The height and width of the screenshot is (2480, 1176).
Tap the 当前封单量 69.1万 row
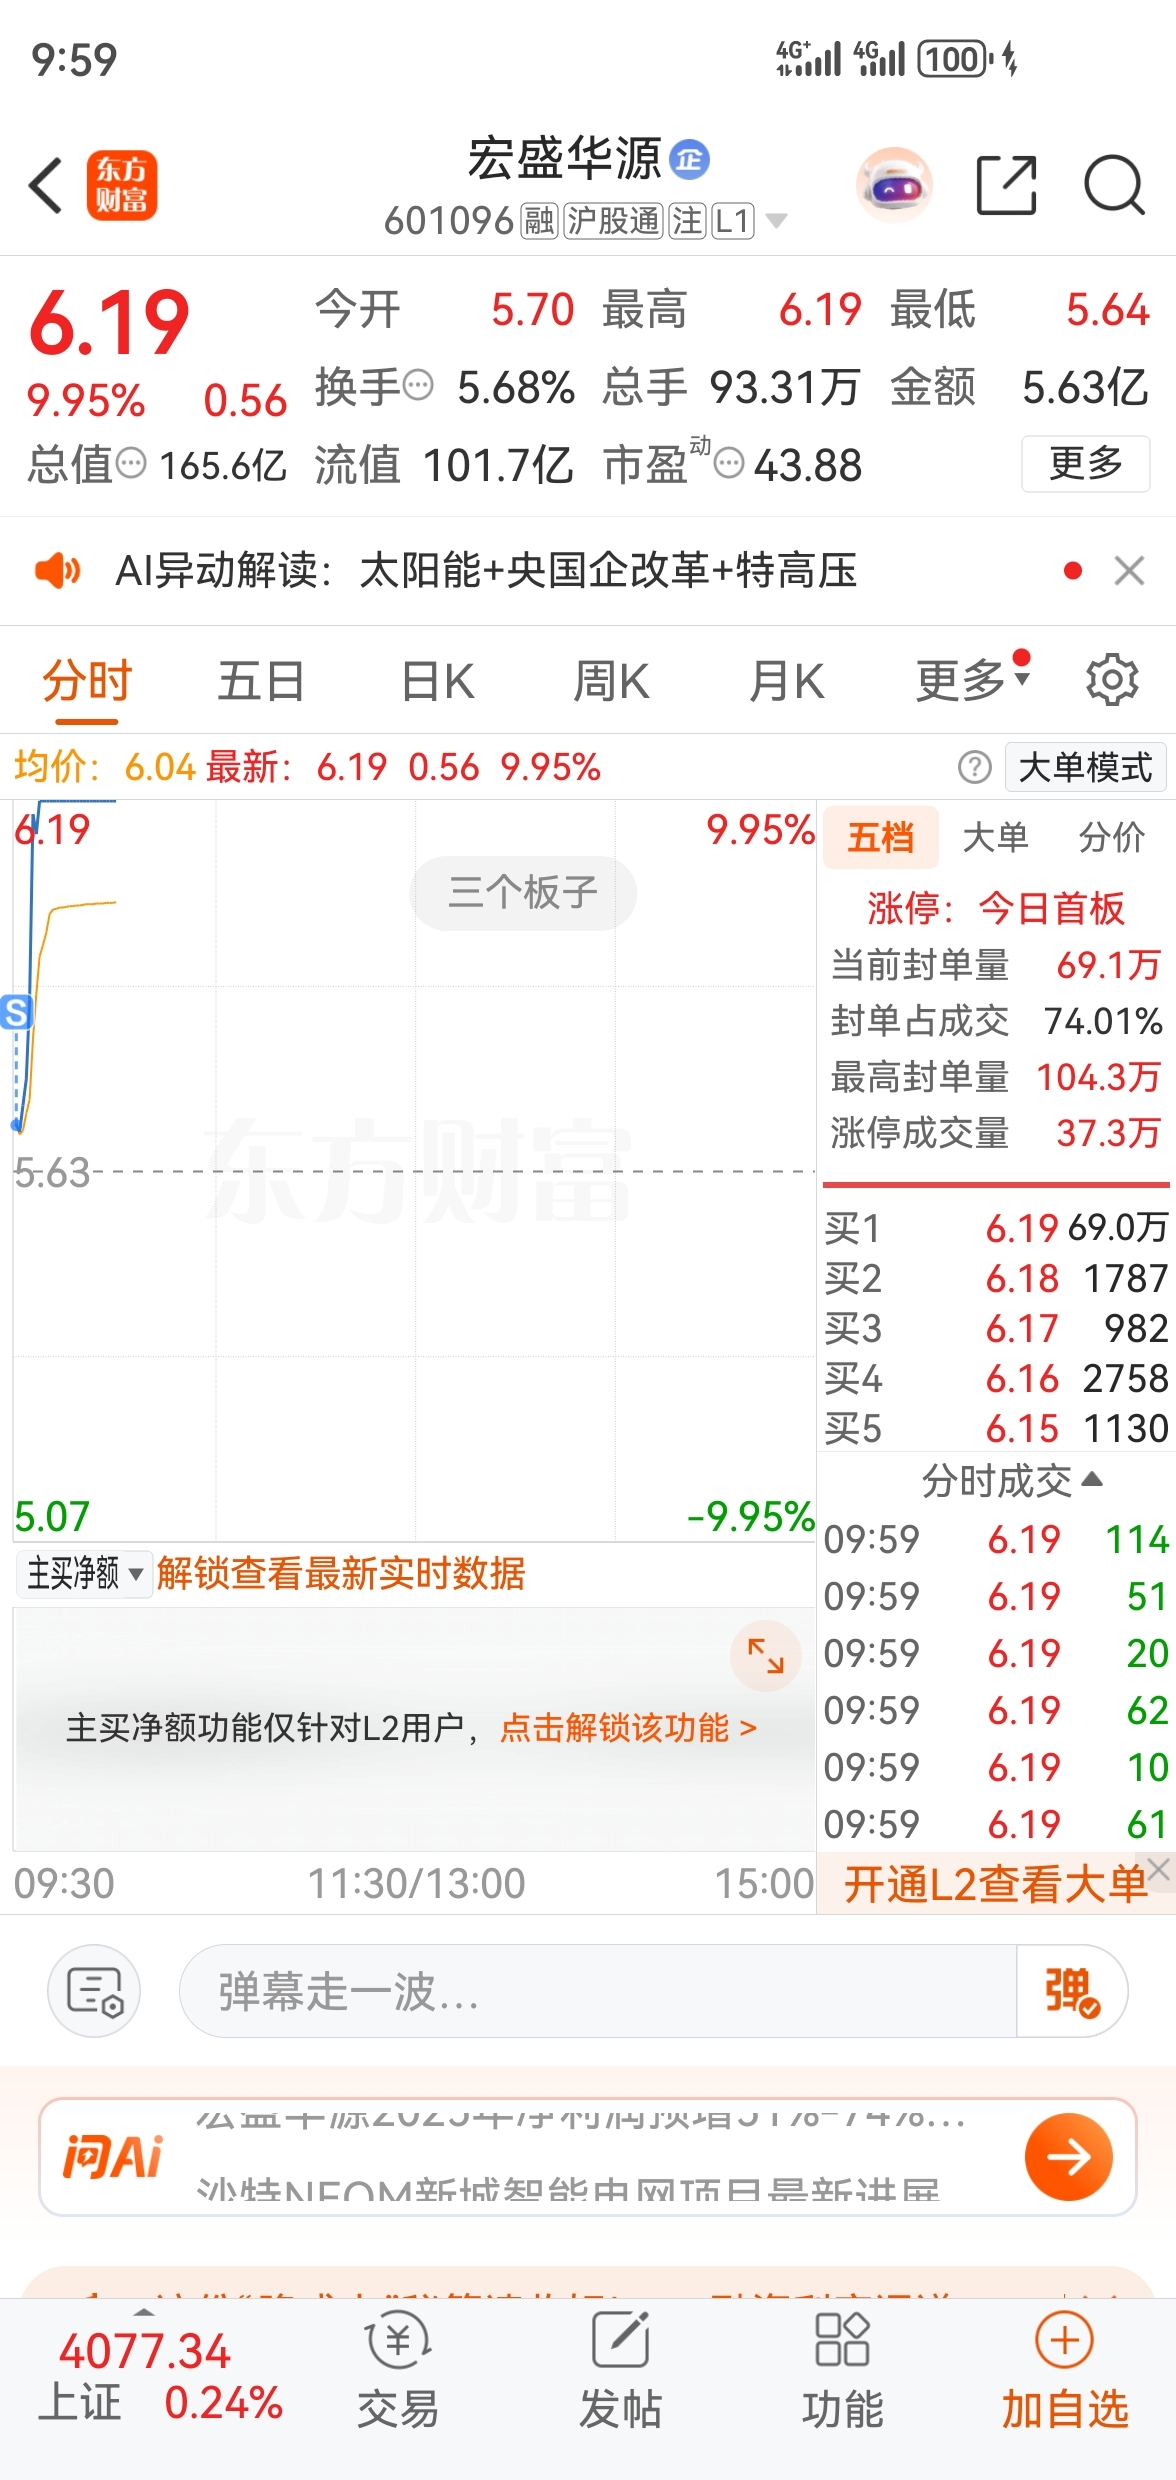(x=996, y=965)
